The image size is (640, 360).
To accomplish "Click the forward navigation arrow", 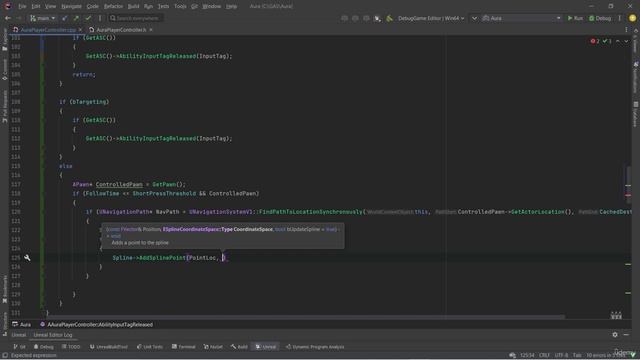I will [x=19, y=18].
